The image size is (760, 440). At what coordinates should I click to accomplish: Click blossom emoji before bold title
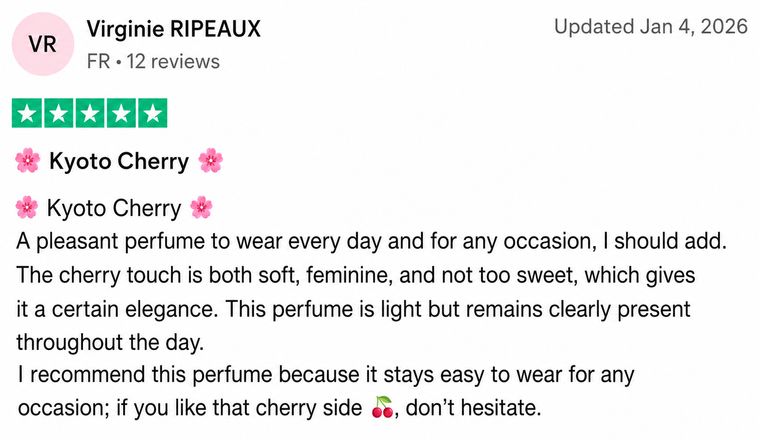point(28,160)
